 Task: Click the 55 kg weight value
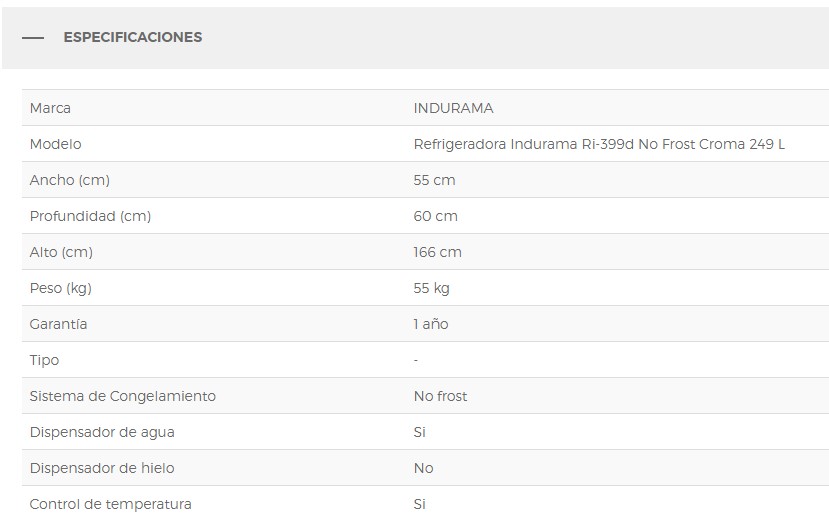pos(431,288)
